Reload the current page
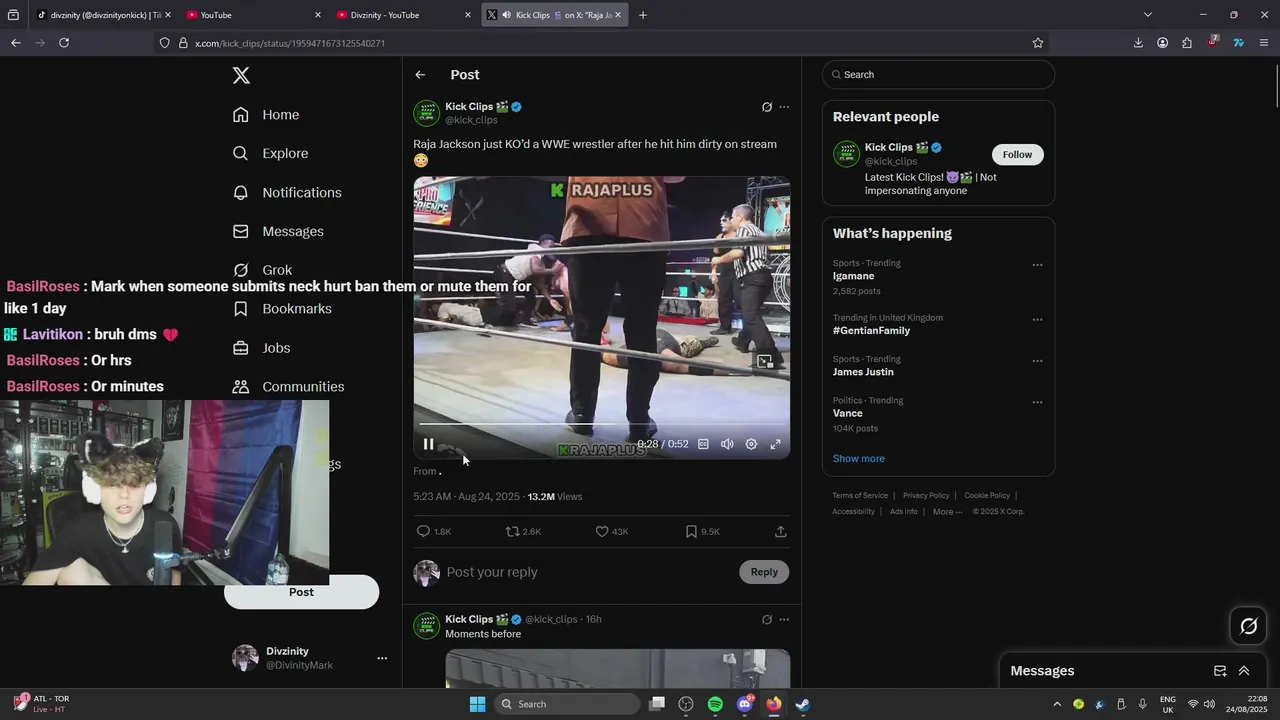The image size is (1280, 720). click(x=64, y=43)
